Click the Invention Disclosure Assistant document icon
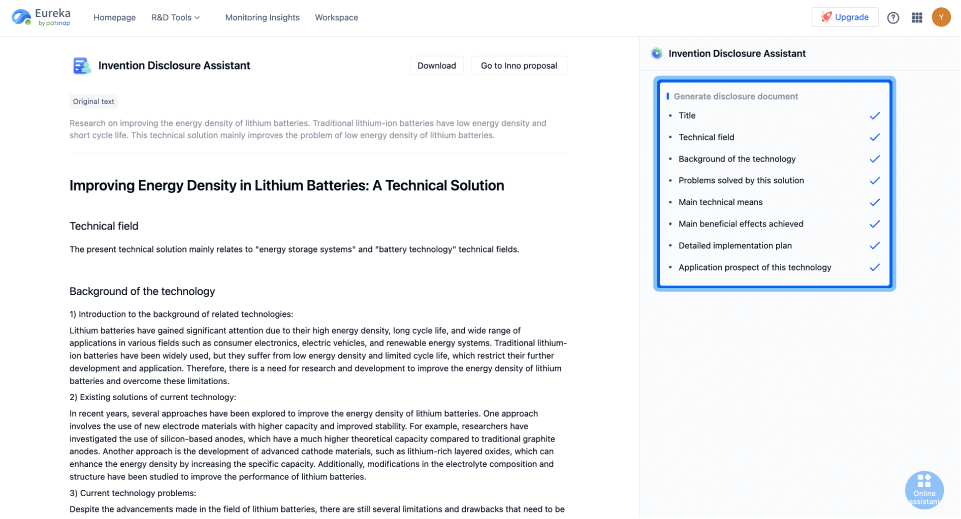 pyautogui.click(x=81, y=66)
